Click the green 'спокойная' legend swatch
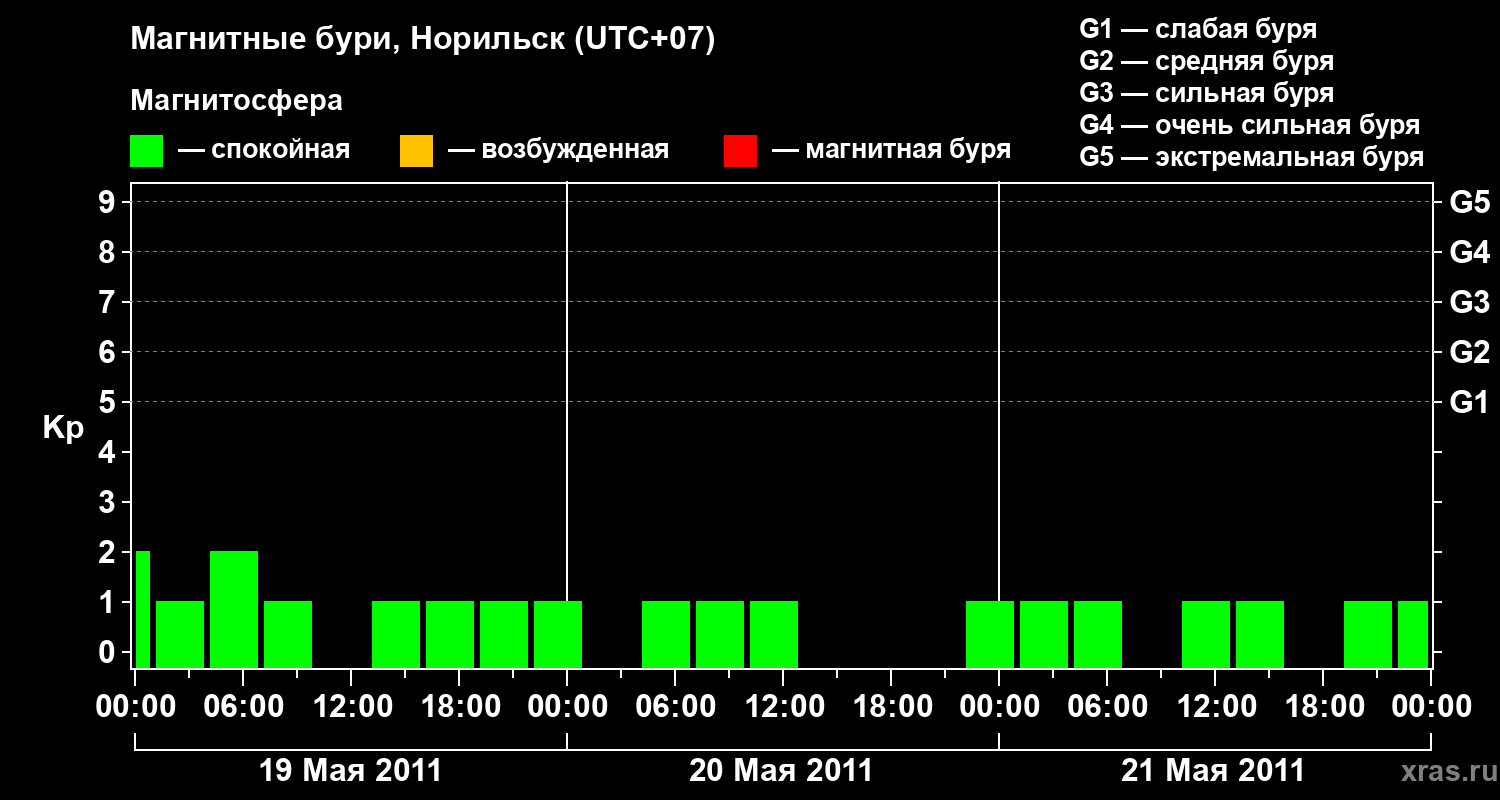Screen dimensions: 1500x800 (146, 151)
